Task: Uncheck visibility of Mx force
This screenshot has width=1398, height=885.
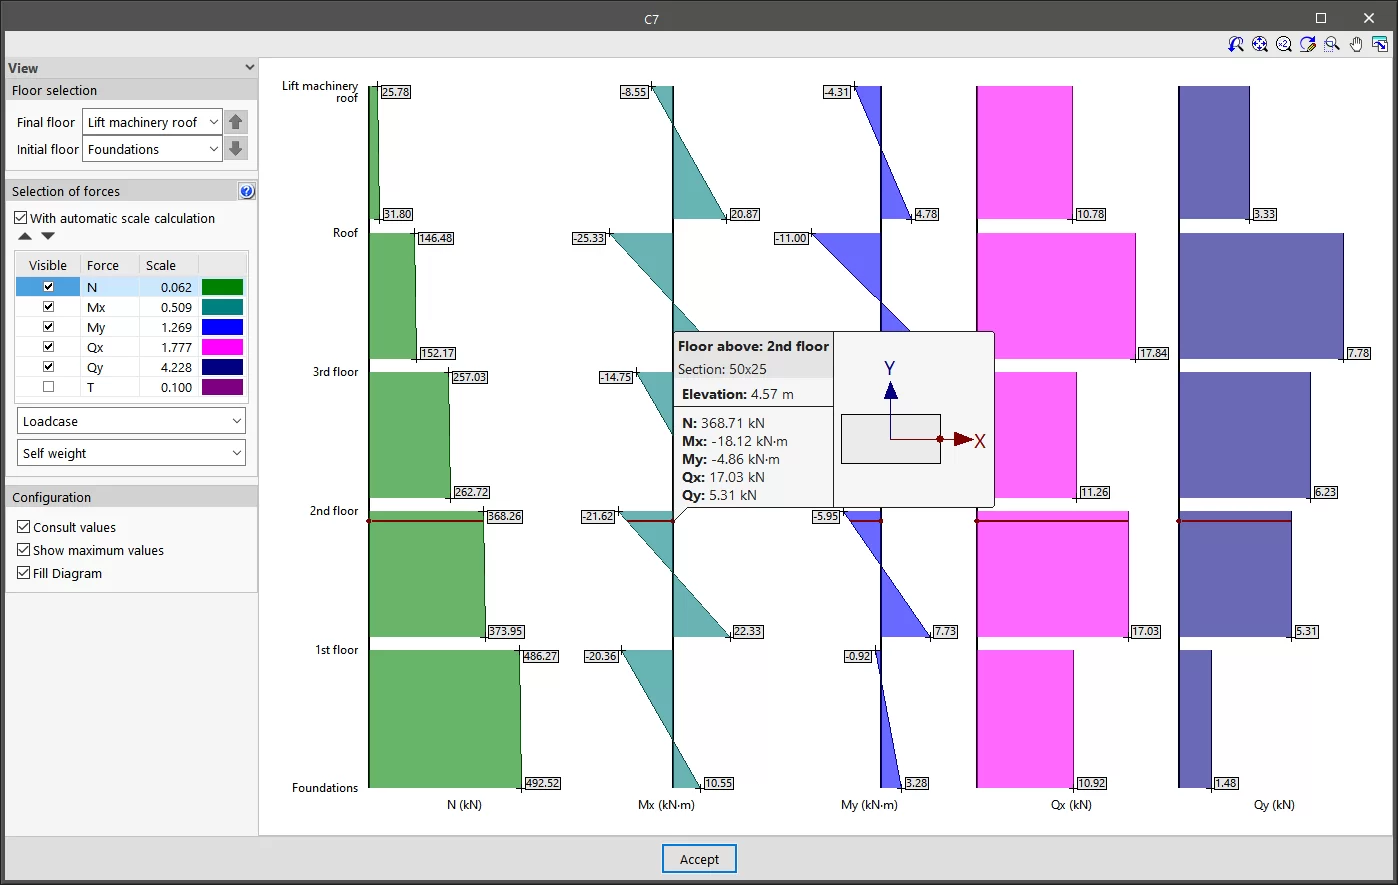Action: 48,307
